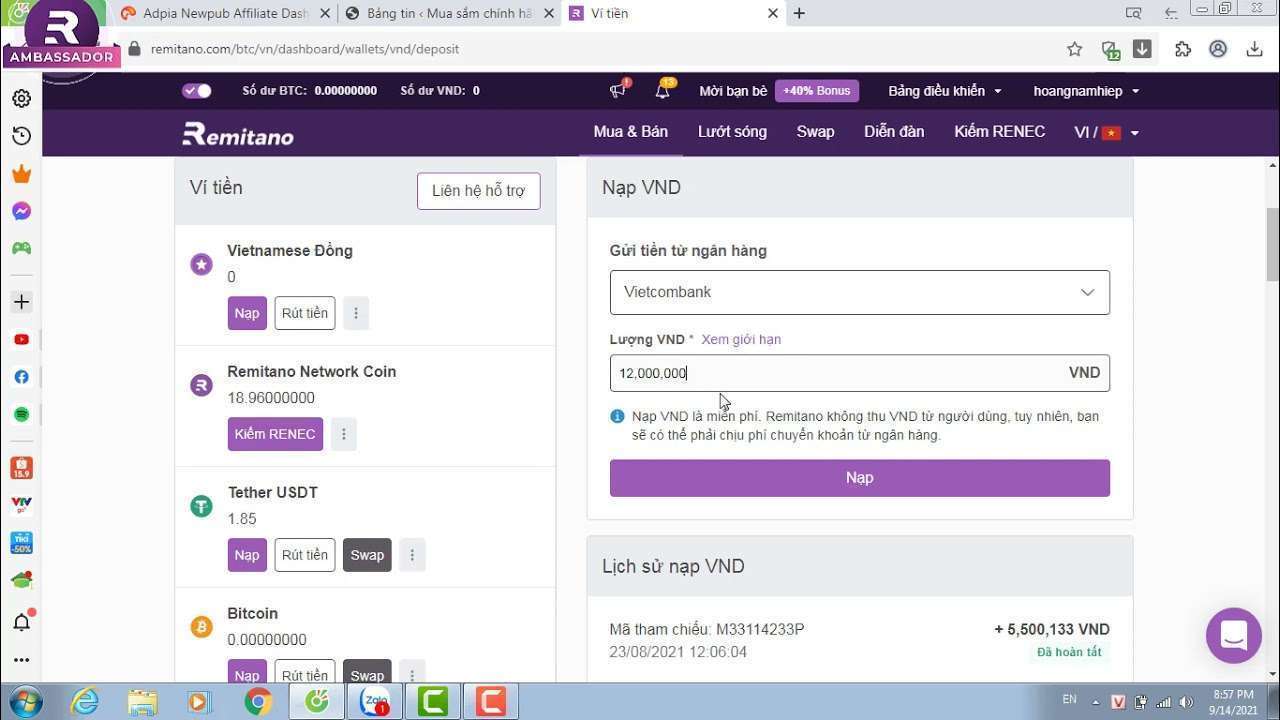Viewport: 1280px width, 720px height.
Task: Open the VI language selector
Action: coord(1106,133)
